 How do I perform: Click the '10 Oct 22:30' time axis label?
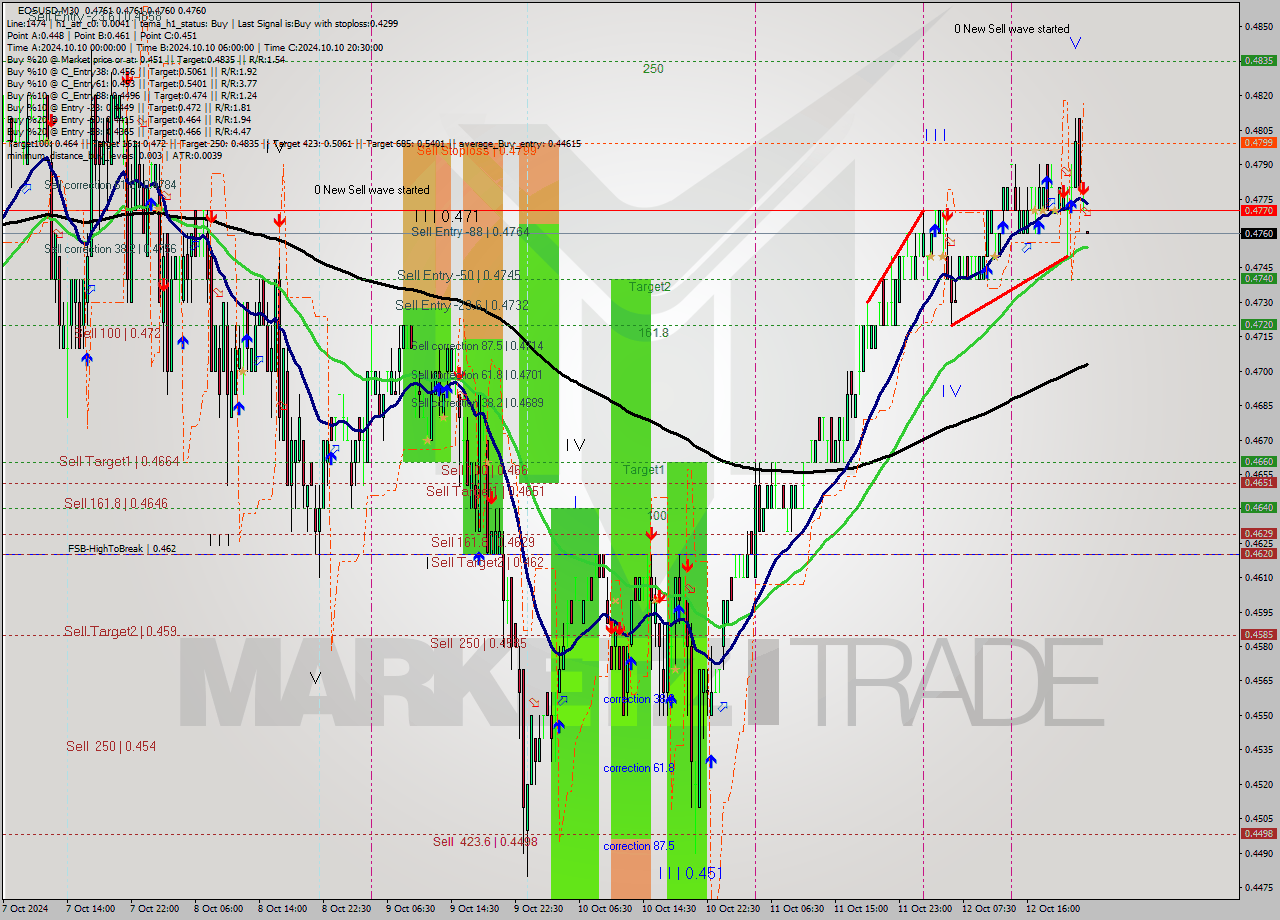tap(732, 909)
